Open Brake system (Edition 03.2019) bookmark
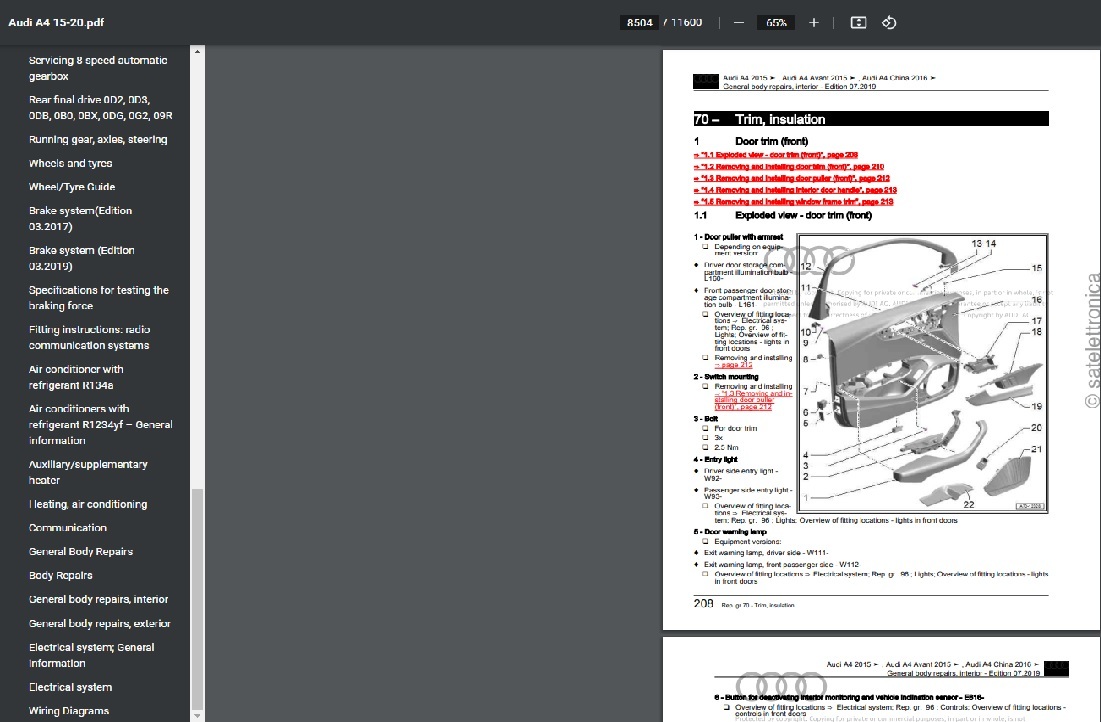 pos(81,258)
